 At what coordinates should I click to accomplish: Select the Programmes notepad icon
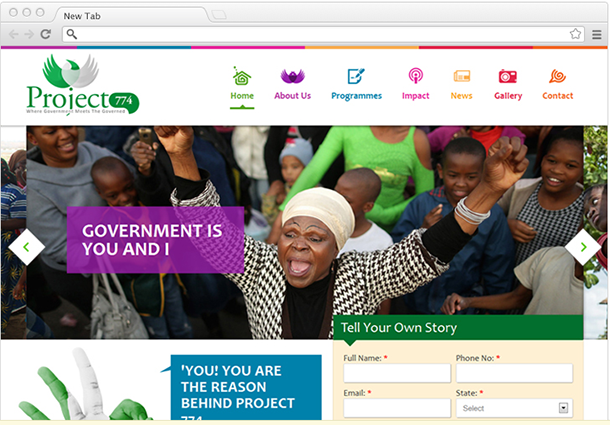click(356, 76)
